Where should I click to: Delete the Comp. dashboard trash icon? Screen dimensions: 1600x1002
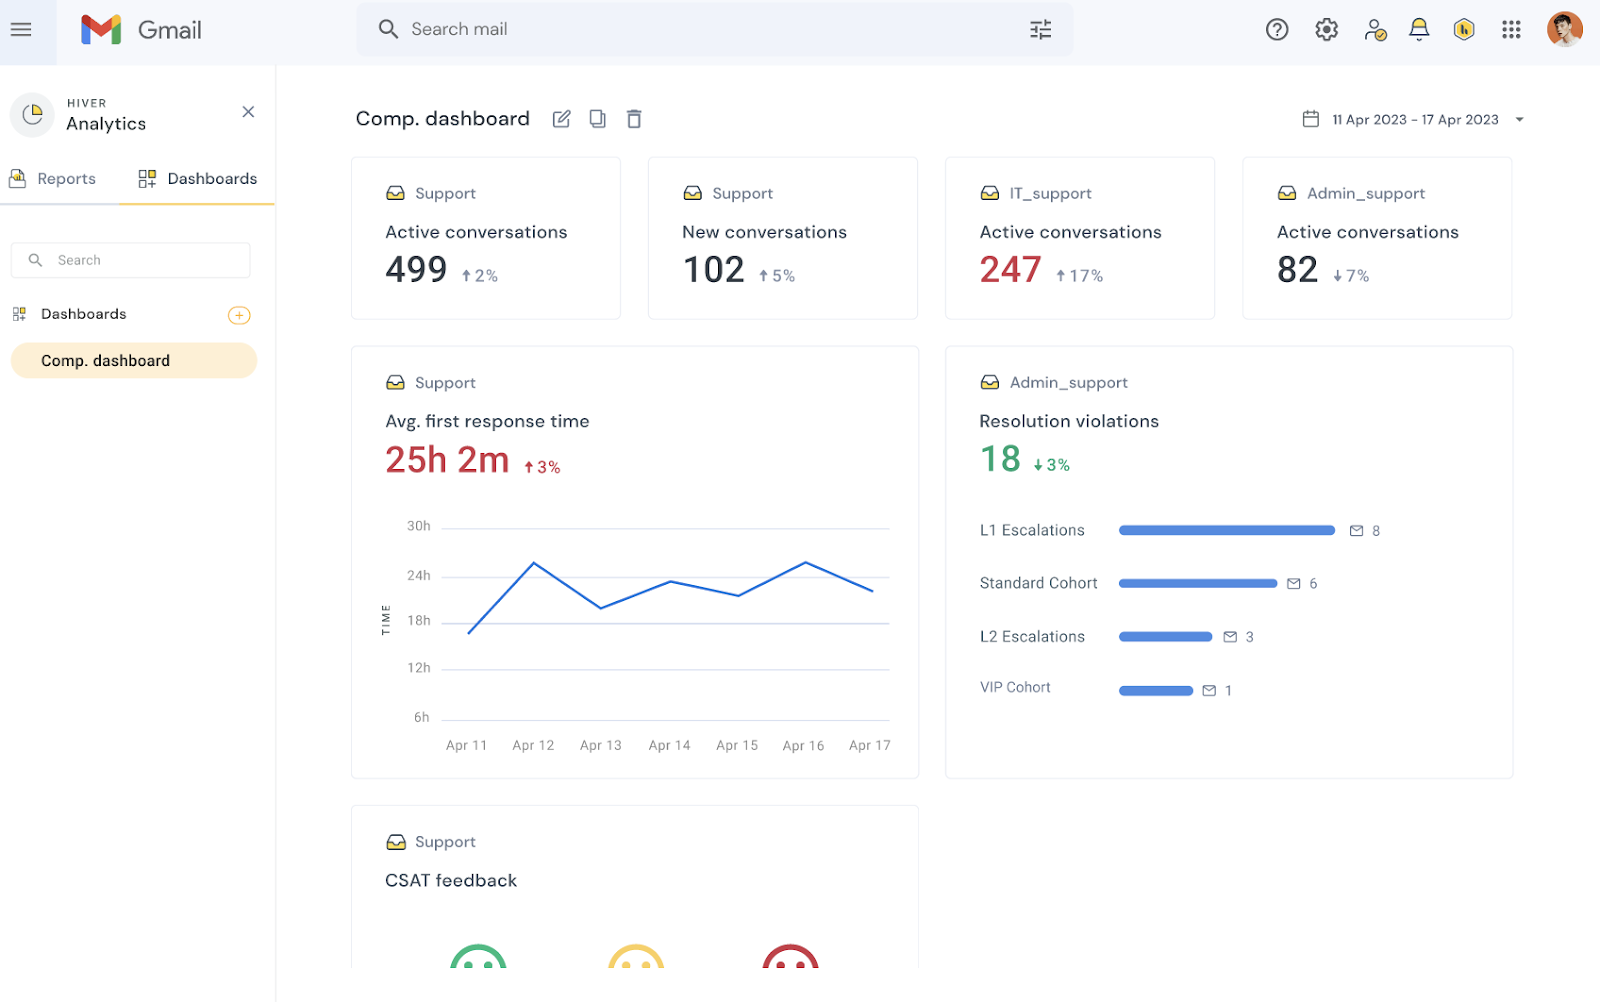click(x=634, y=119)
